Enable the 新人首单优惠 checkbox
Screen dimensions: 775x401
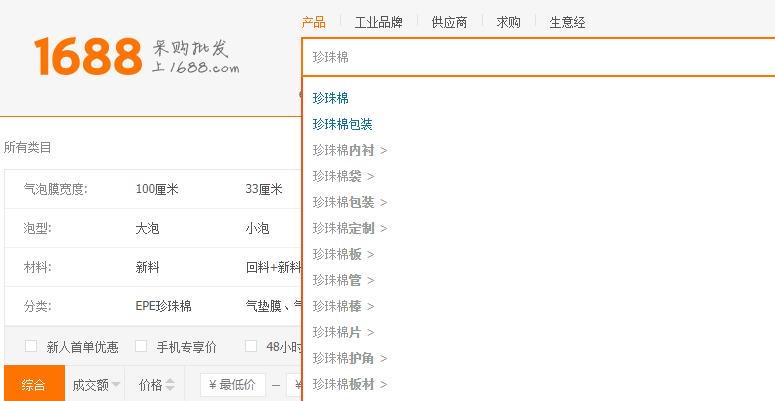[31, 347]
